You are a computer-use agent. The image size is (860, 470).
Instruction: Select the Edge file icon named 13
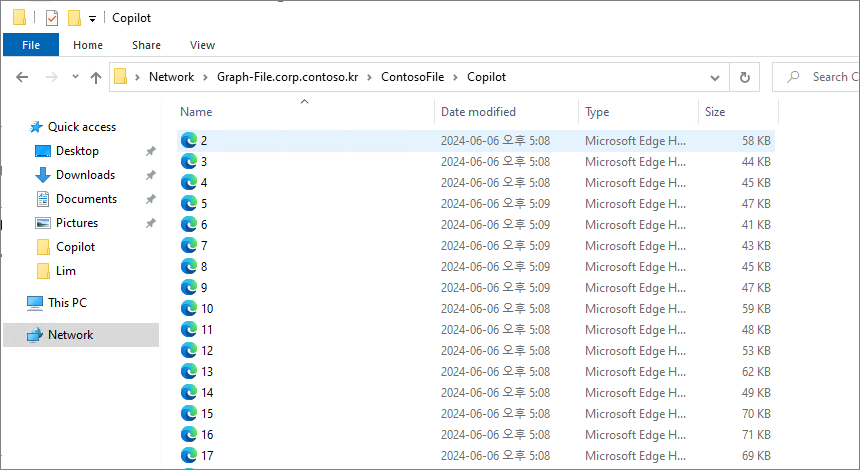tap(189, 371)
